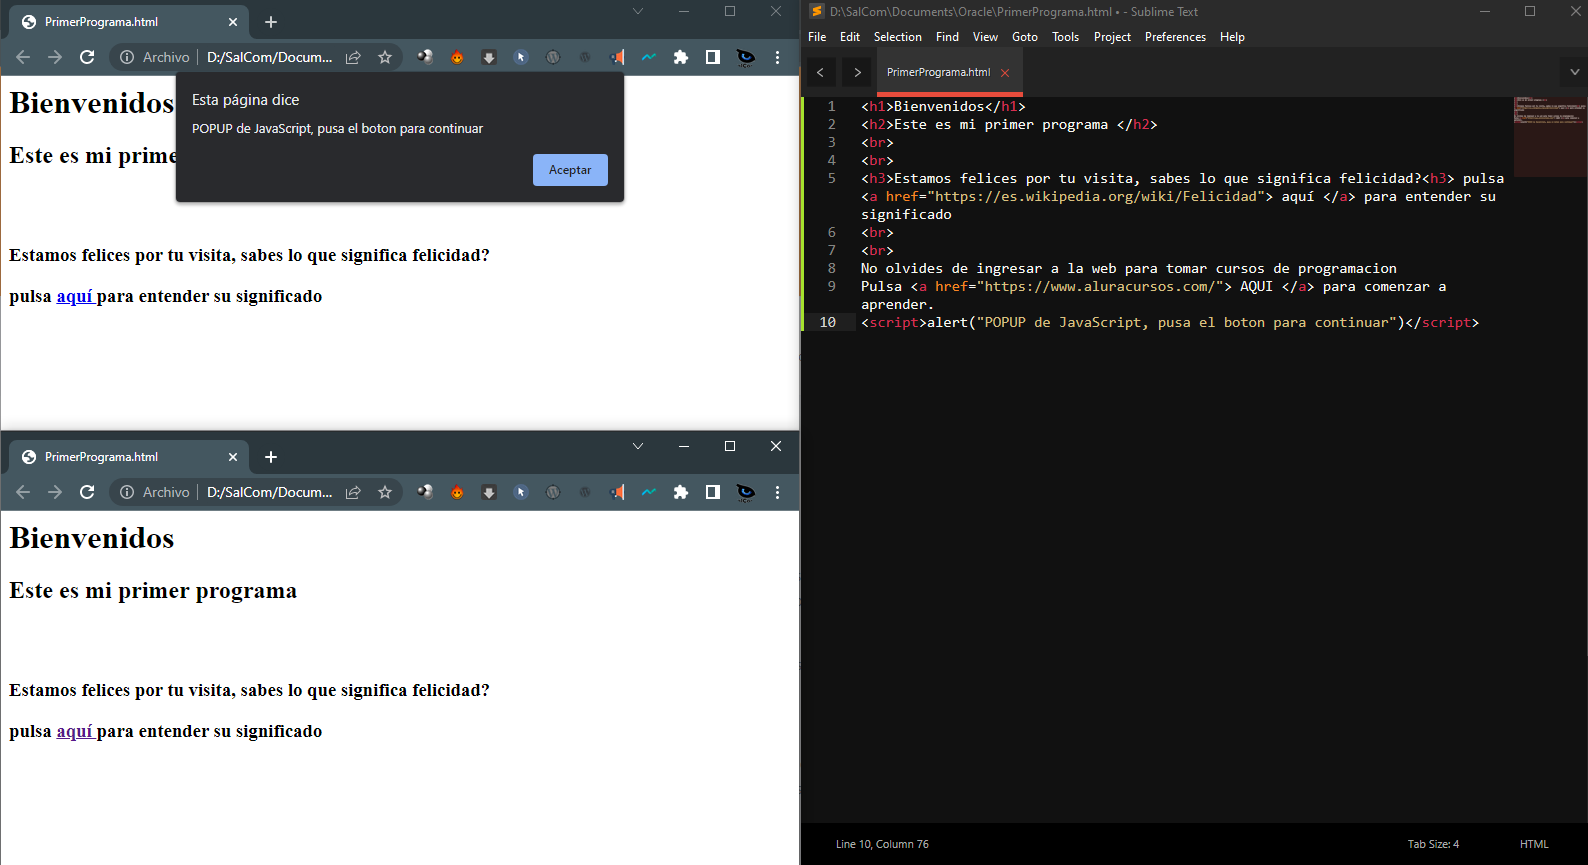This screenshot has width=1588, height=865.
Task: Select PrimerPrograma.html tab in top Chrome
Action: (128, 22)
